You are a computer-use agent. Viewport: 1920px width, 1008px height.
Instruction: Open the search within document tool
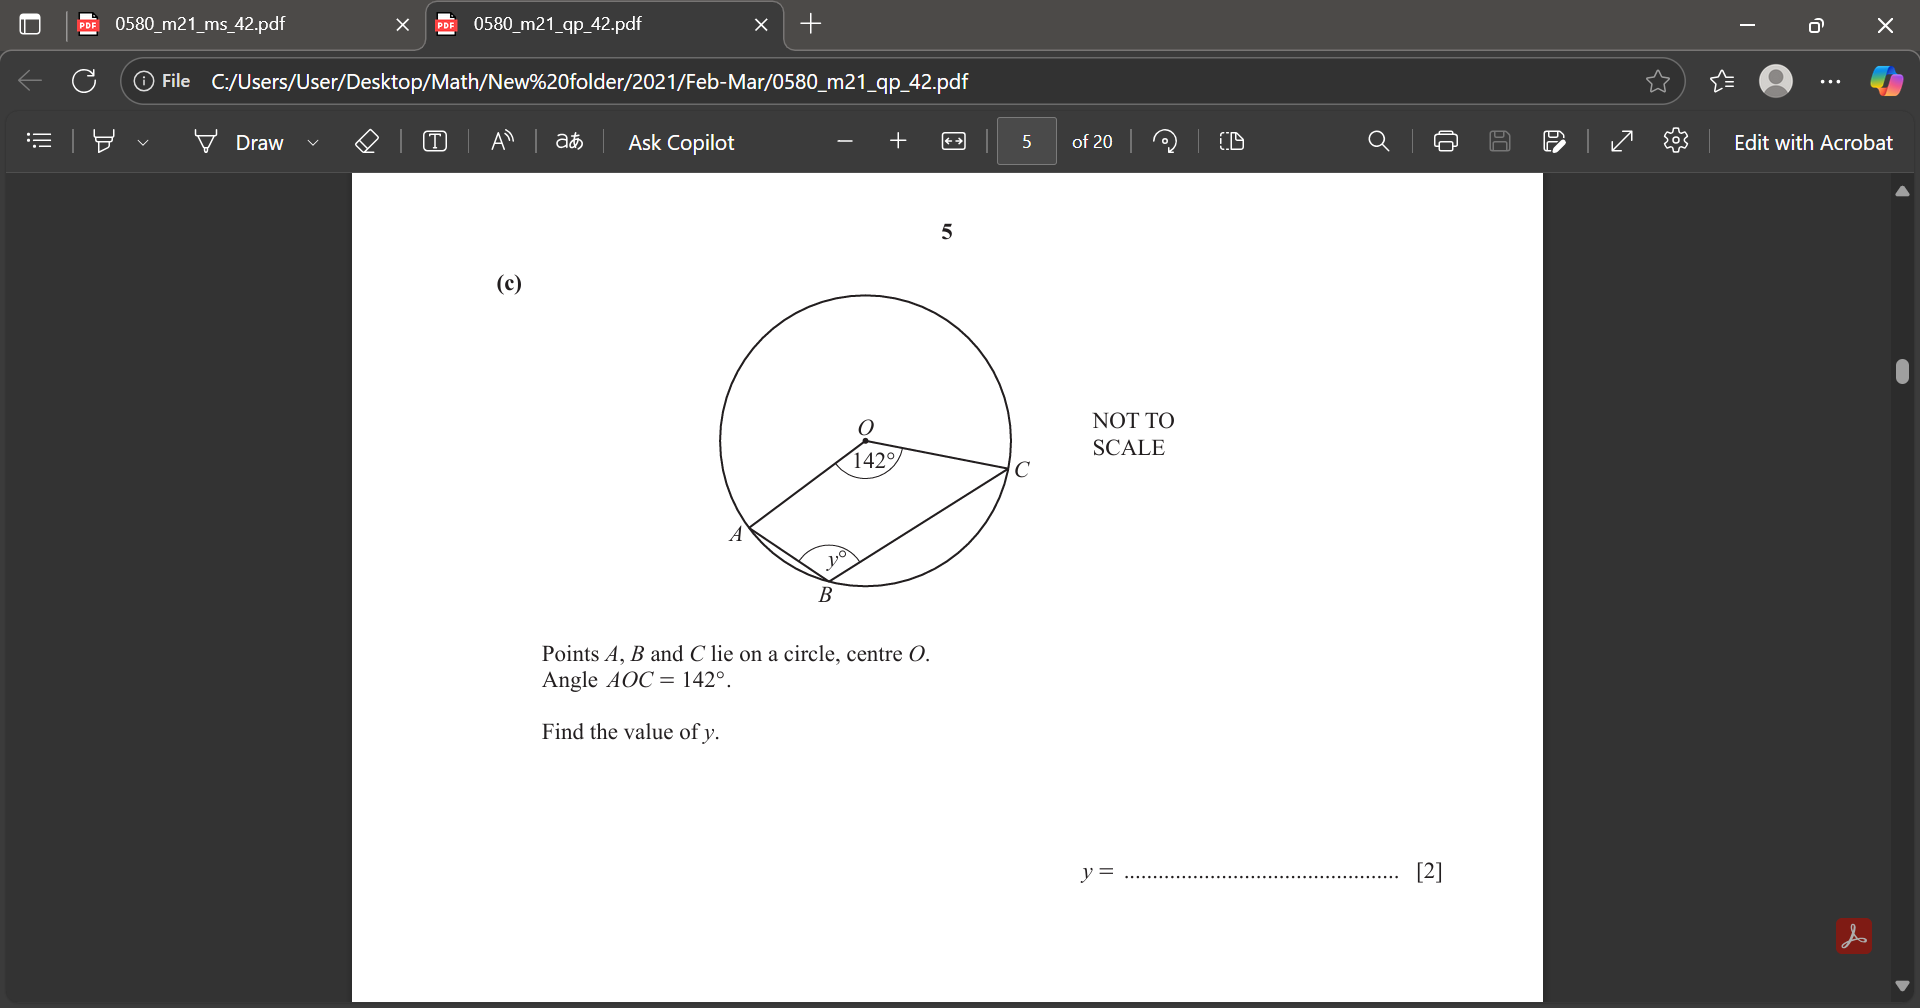tap(1378, 141)
